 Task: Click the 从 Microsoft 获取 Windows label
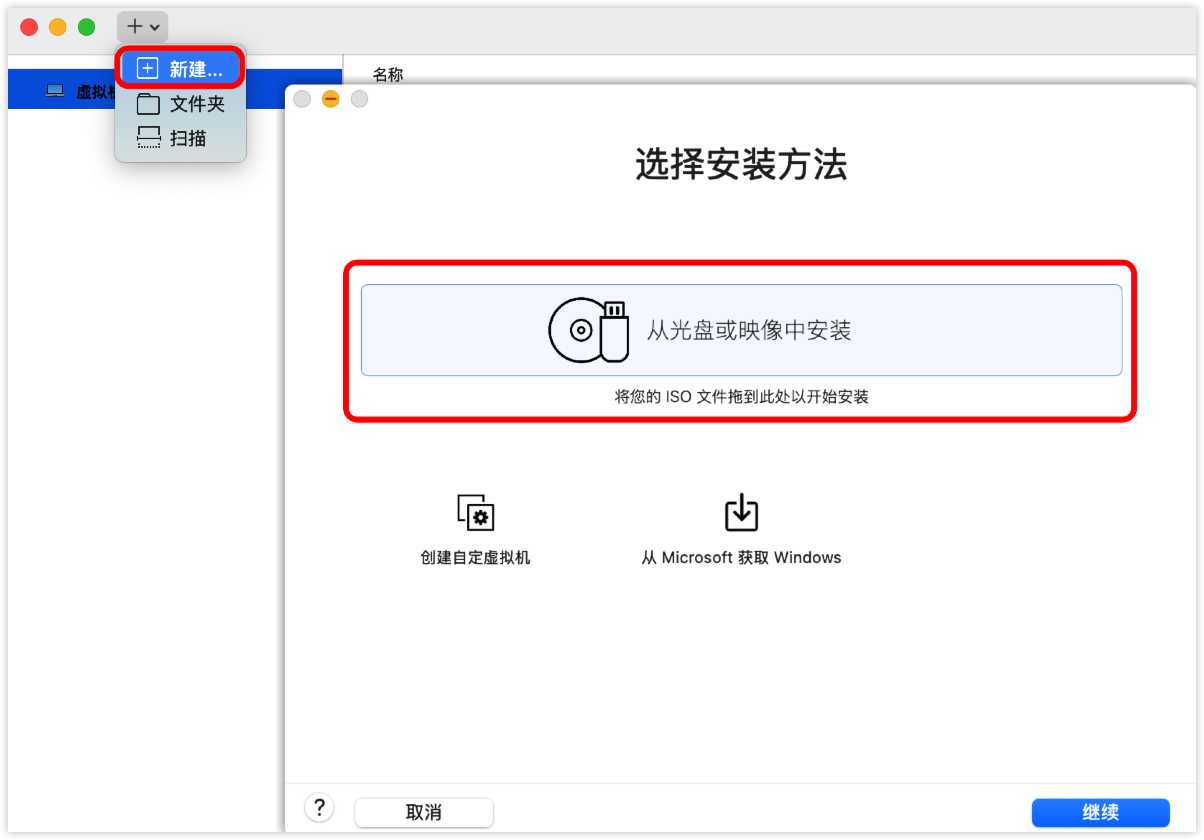tap(741, 558)
